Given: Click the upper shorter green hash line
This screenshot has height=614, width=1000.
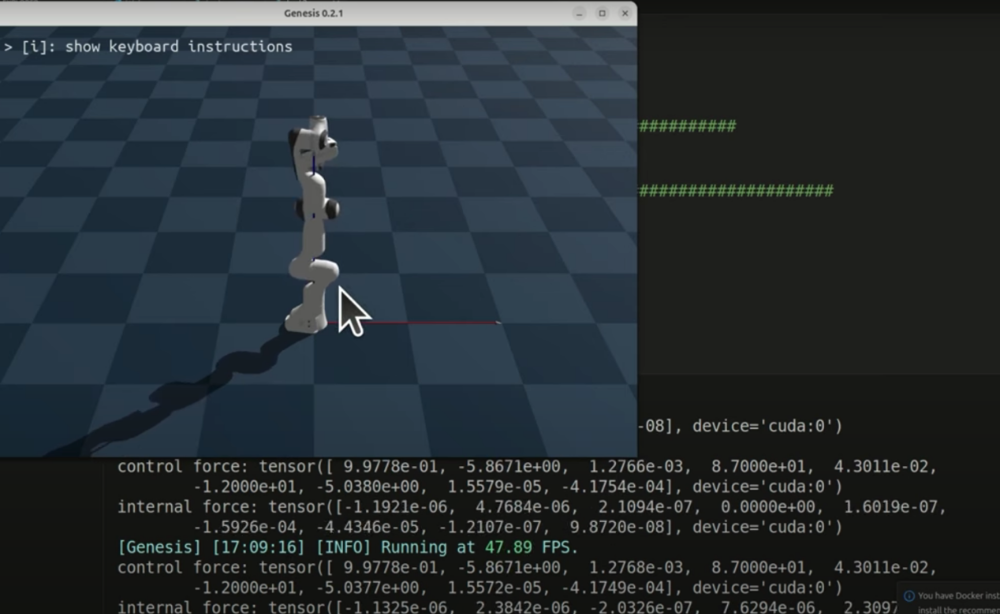Looking at the screenshot, I should [687, 126].
